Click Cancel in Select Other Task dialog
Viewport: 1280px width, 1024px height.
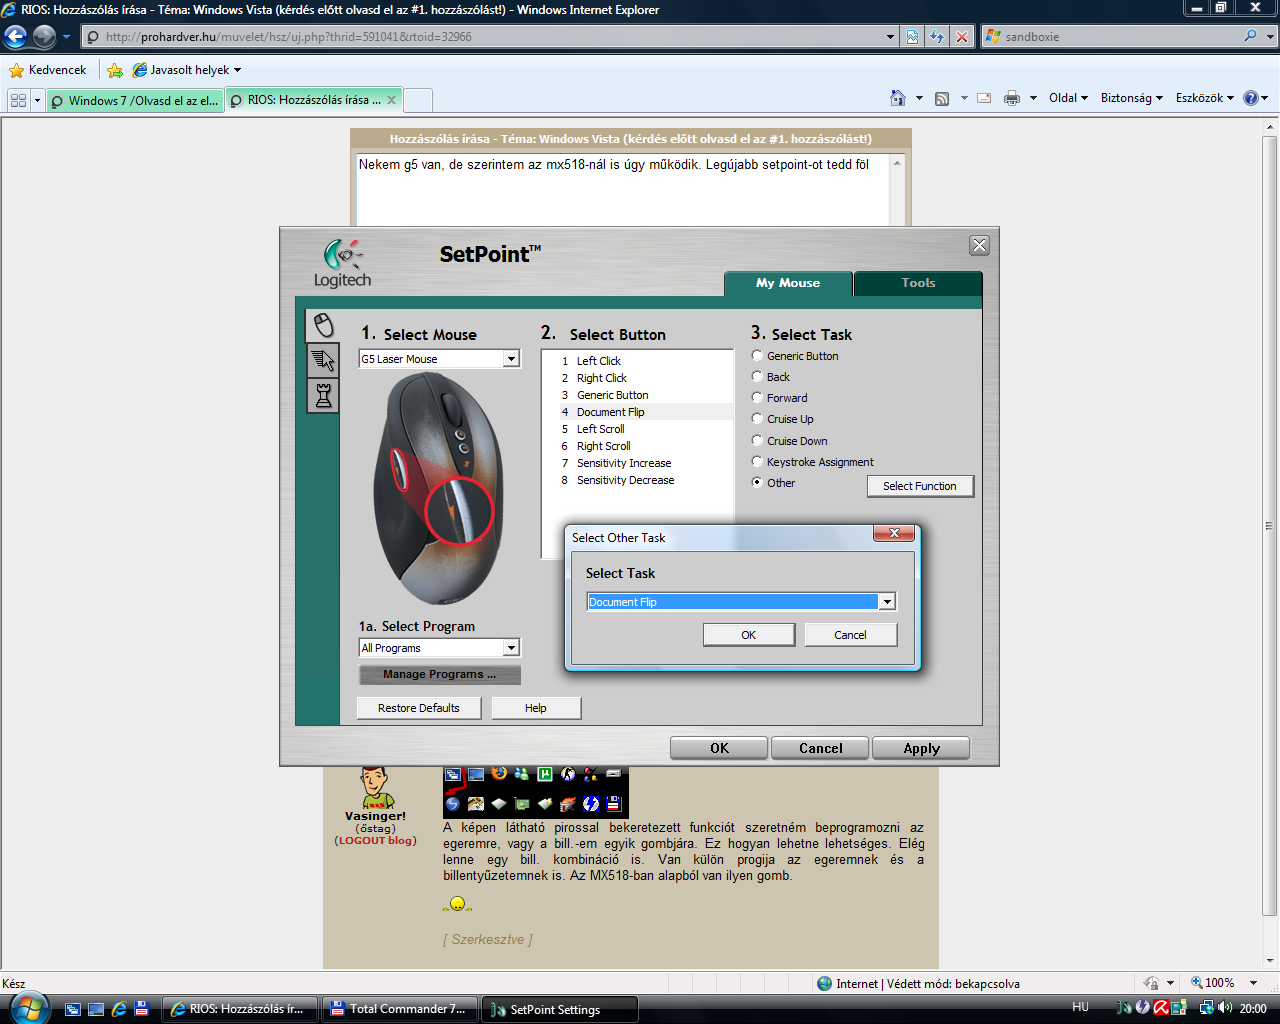850,635
